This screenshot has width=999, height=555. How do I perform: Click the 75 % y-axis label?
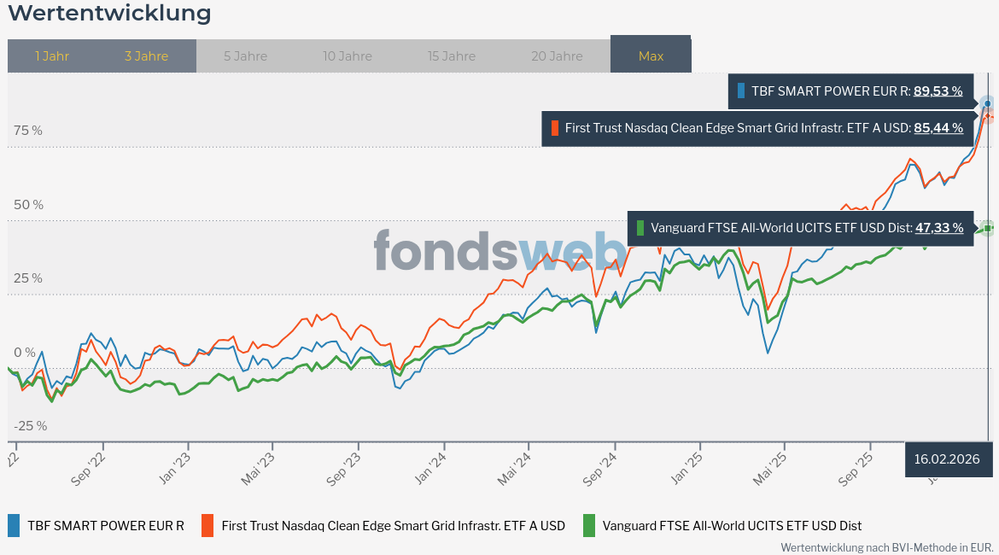[28, 131]
